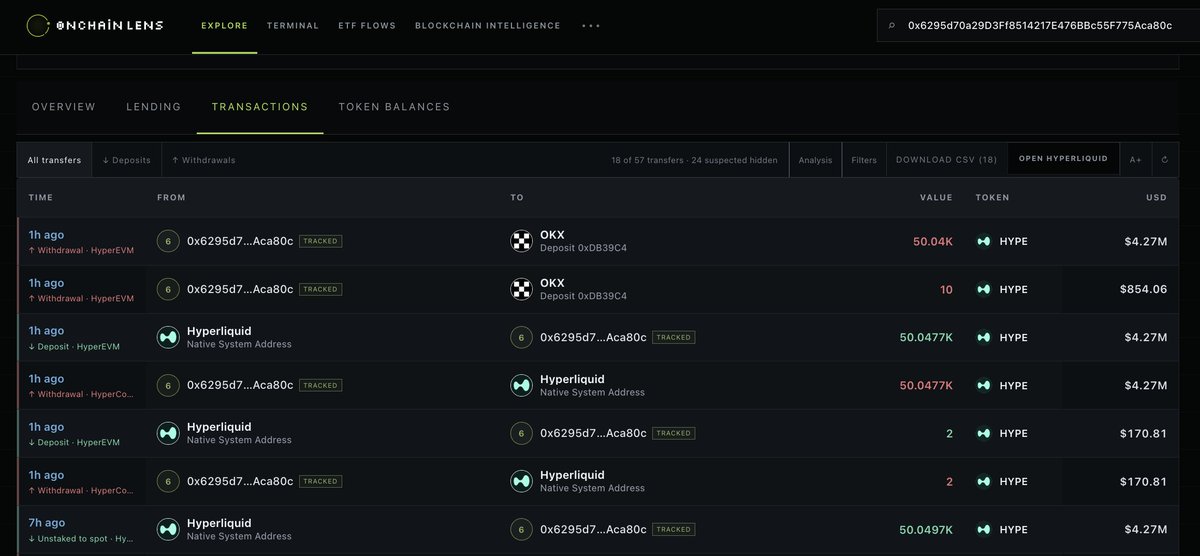
Task: Click recipient address in 50.0477K deposit row
Action: click(593, 337)
